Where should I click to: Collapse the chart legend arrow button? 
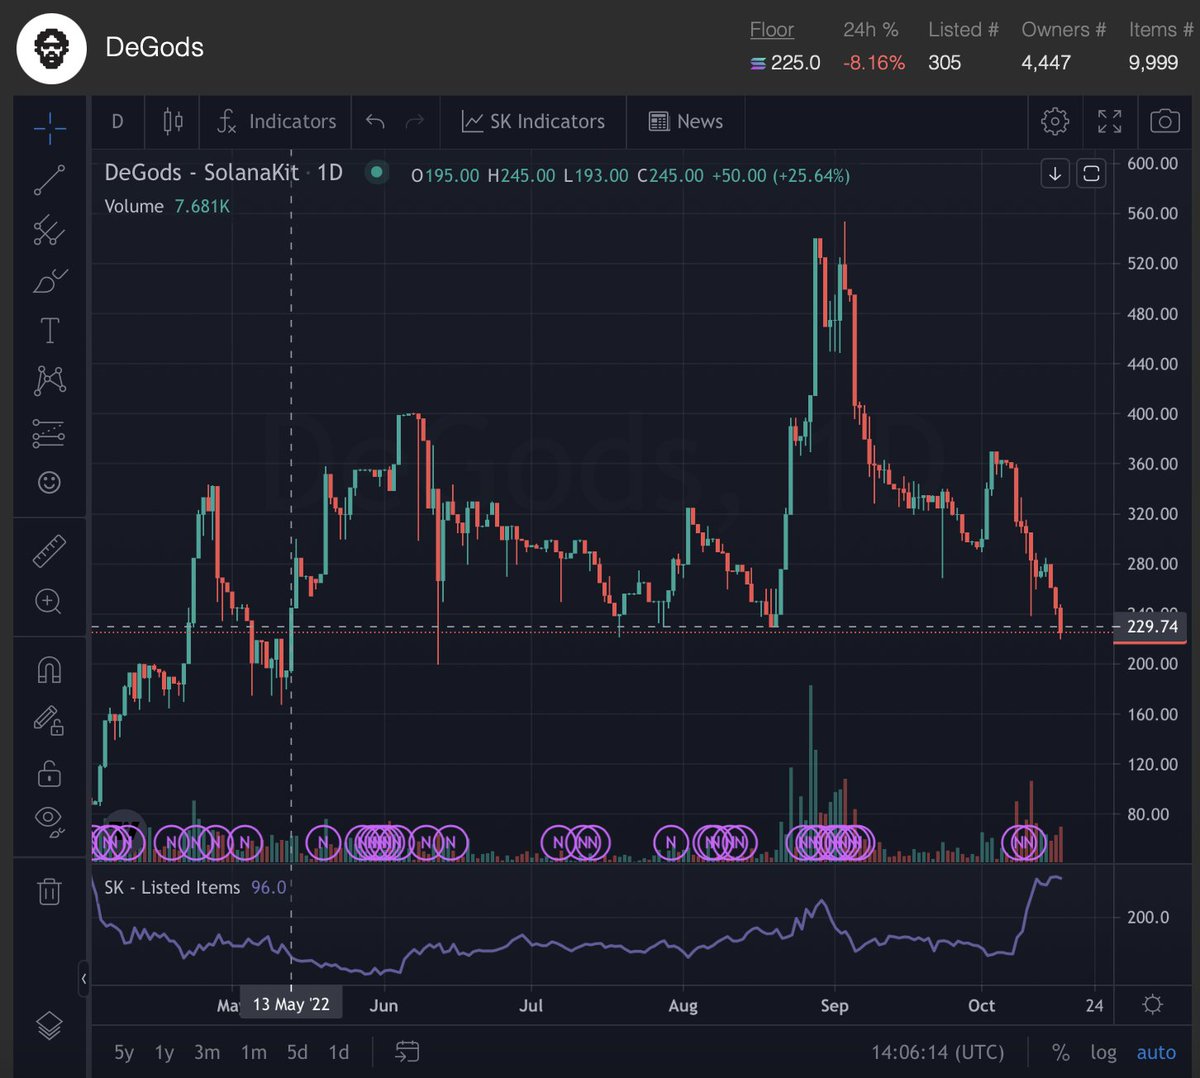1055,174
